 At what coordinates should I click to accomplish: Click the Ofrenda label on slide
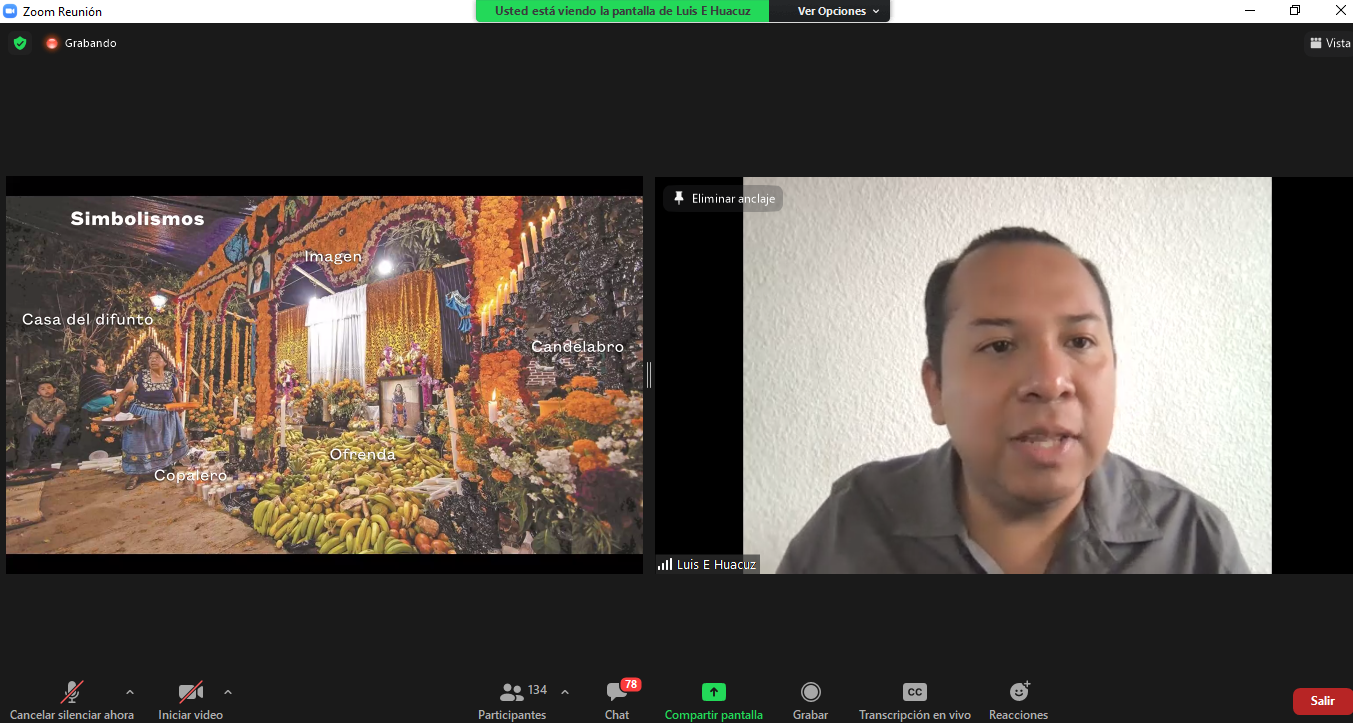pyautogui.click(x=363, y=454)
